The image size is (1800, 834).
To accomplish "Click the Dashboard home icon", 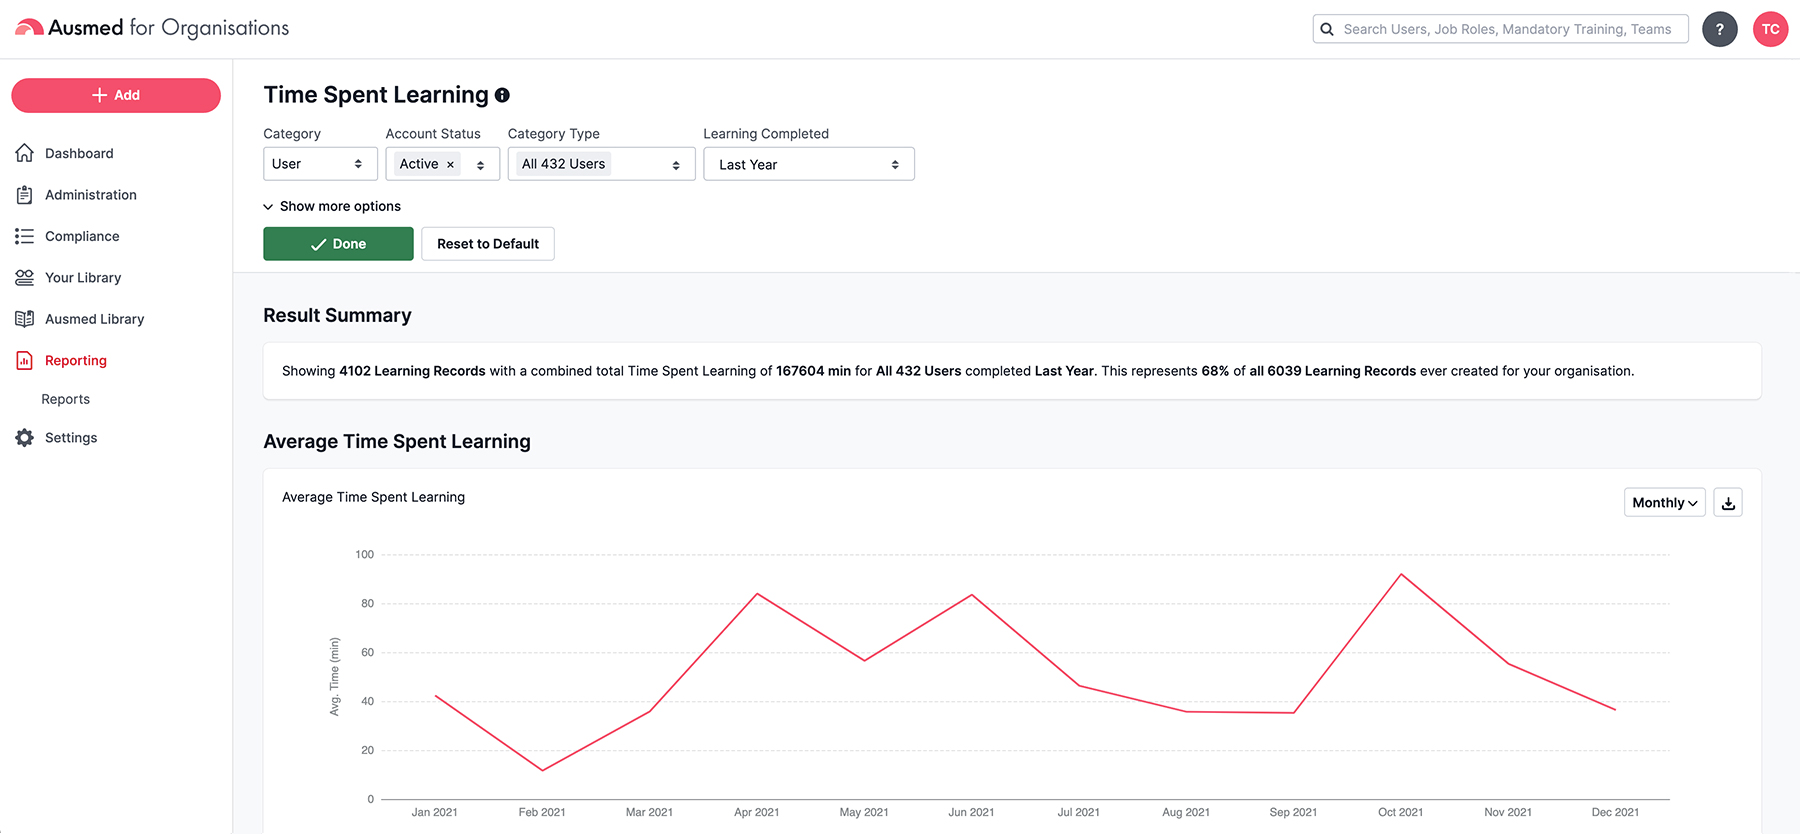I will coord(25,153).
